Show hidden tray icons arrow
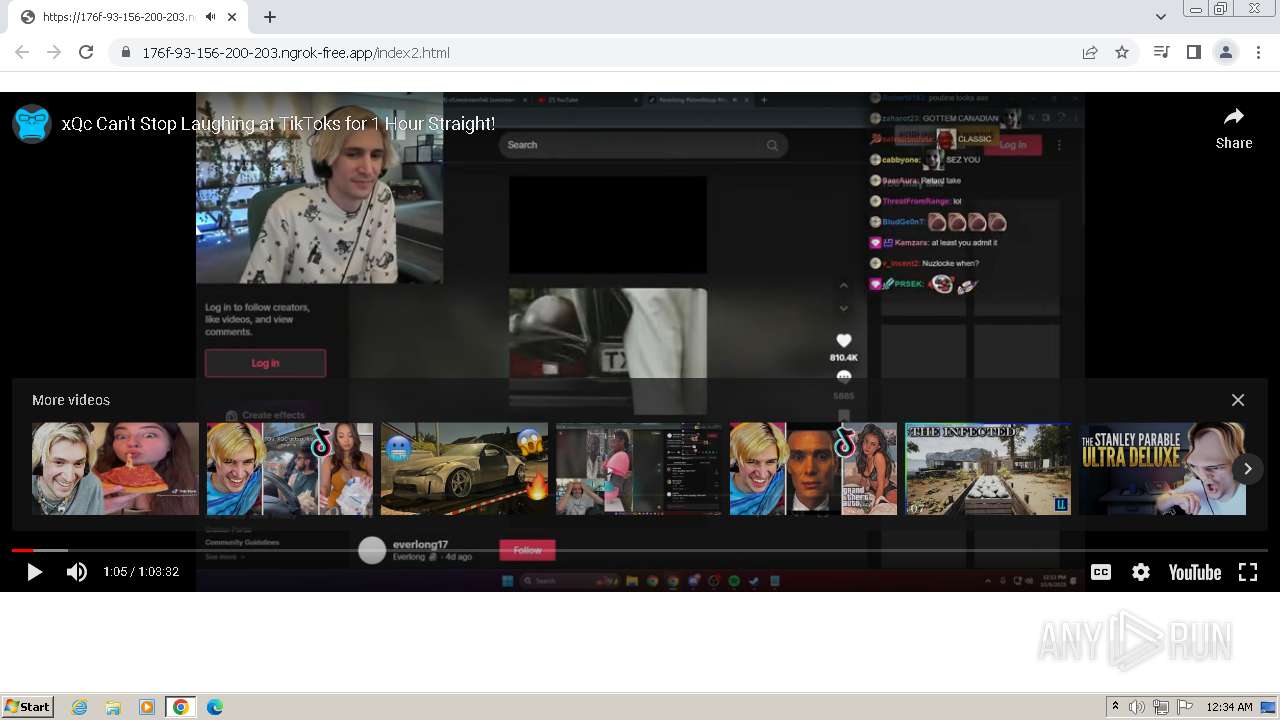Image resolution: width=1280 pixels, height=720 pixels. point(1115,707)
